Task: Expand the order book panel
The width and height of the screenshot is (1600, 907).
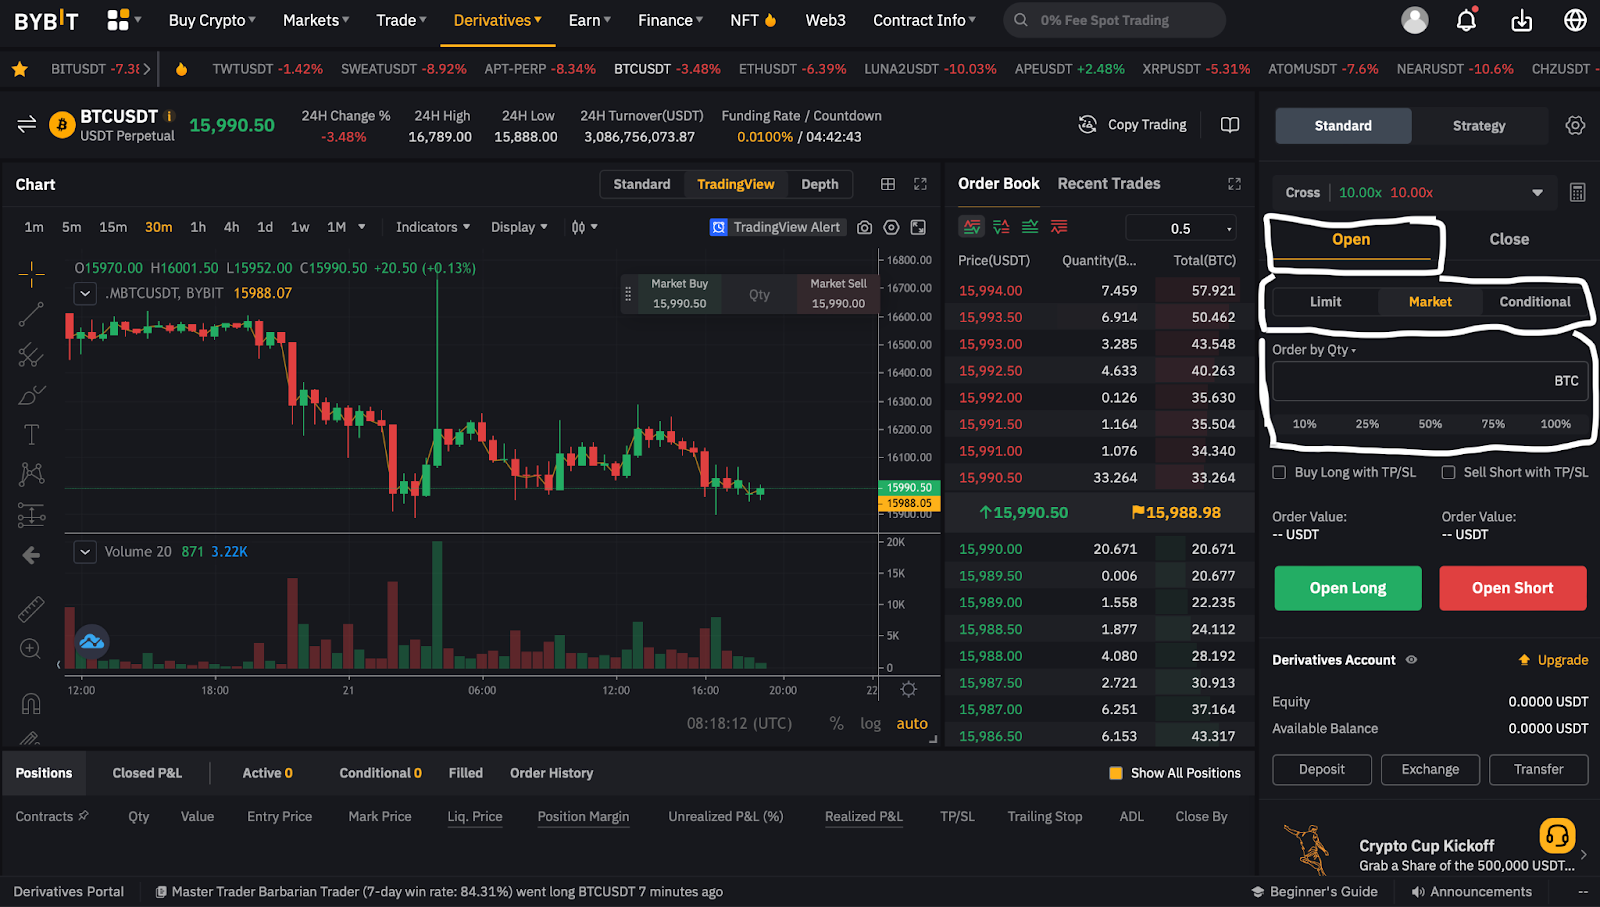Action: (1234, 184)
